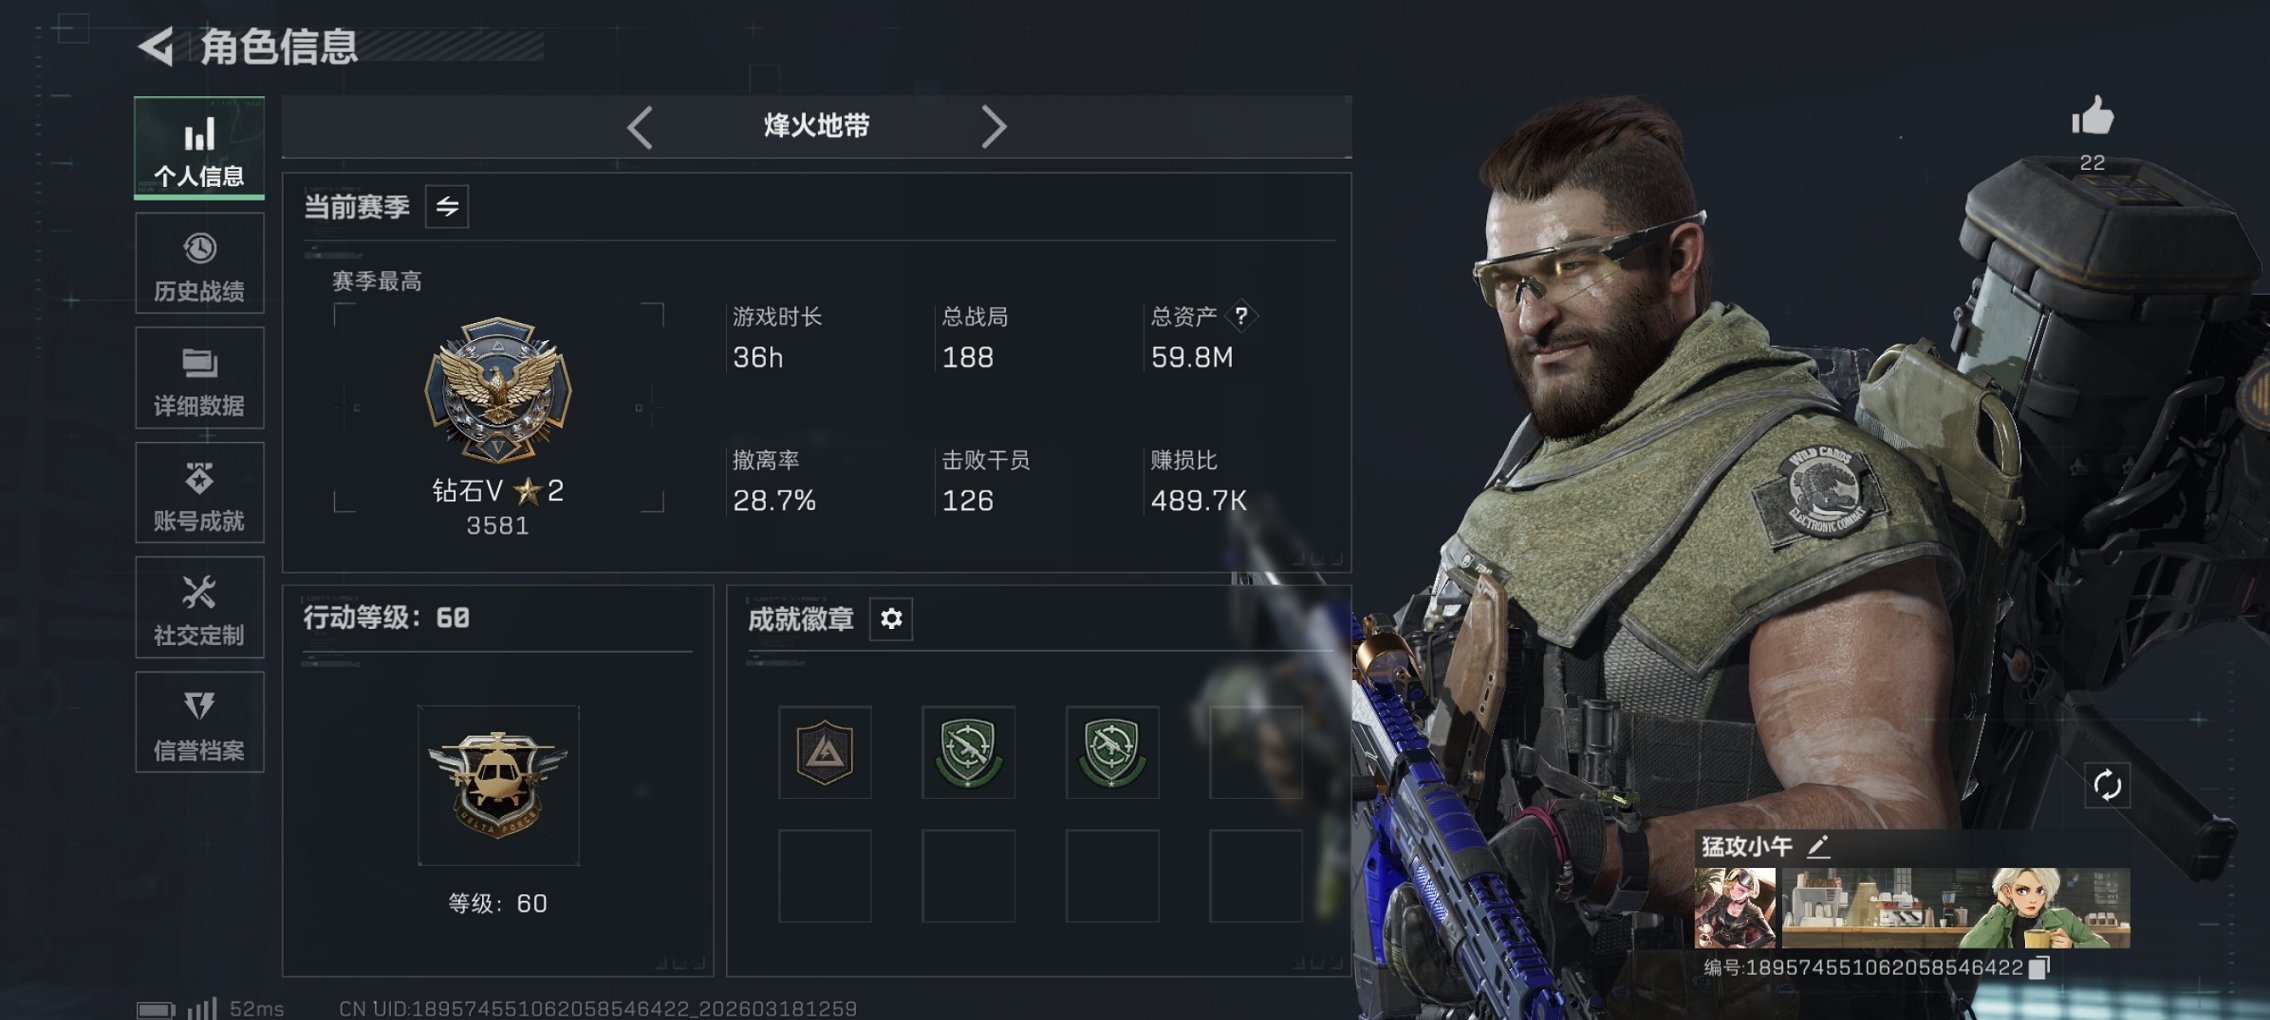
Task: Select the 个人信息 tab
Action: click(200, 148)
